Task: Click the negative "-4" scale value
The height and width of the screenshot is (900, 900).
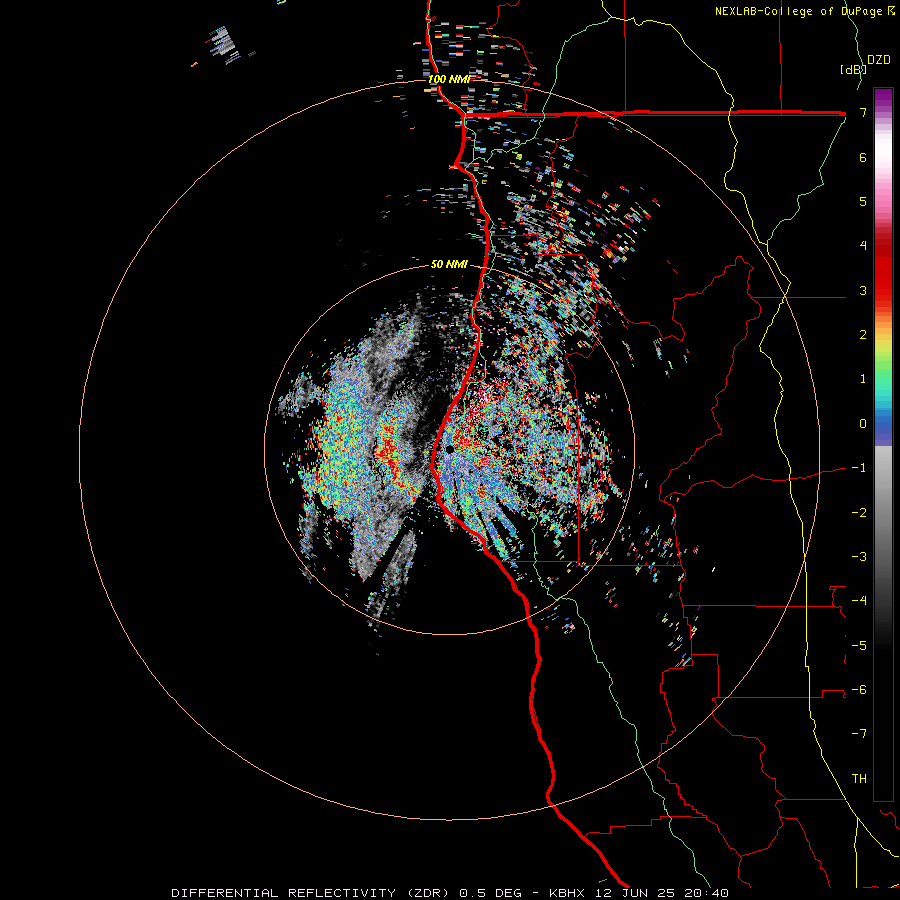Action: coord(859,601)
